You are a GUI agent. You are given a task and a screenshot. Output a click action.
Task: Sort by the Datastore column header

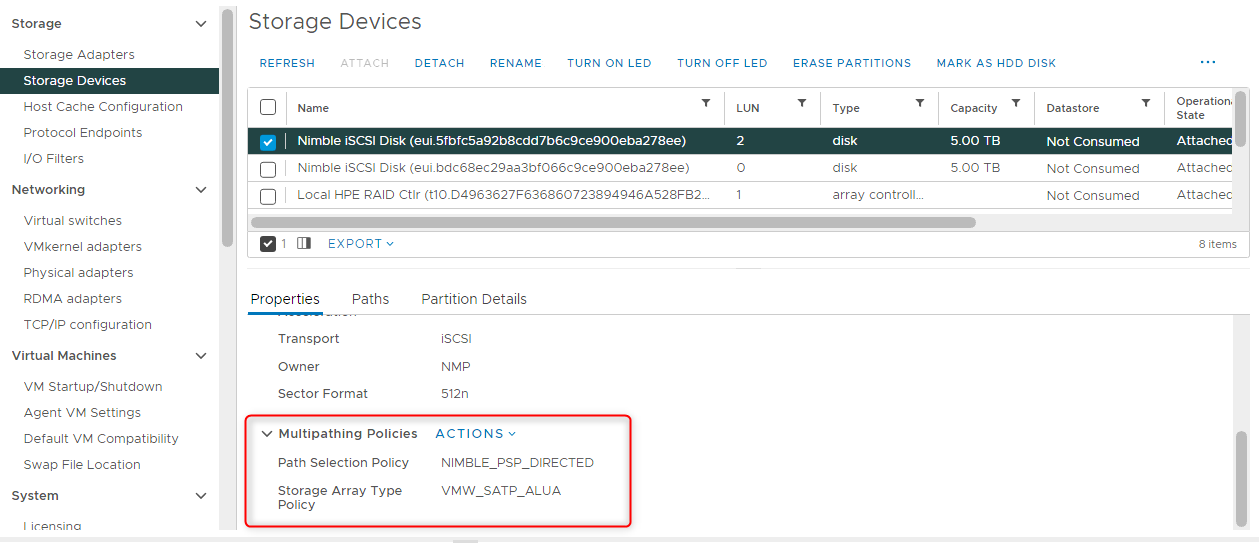coord(1073,108)
